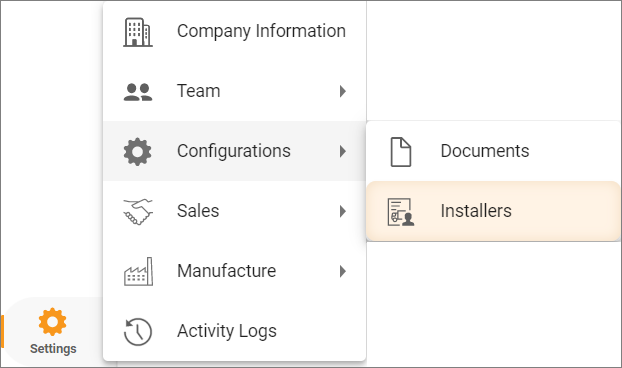Click the Sales handshake icon
622x368 pixels.
click(x=138, y=212)
